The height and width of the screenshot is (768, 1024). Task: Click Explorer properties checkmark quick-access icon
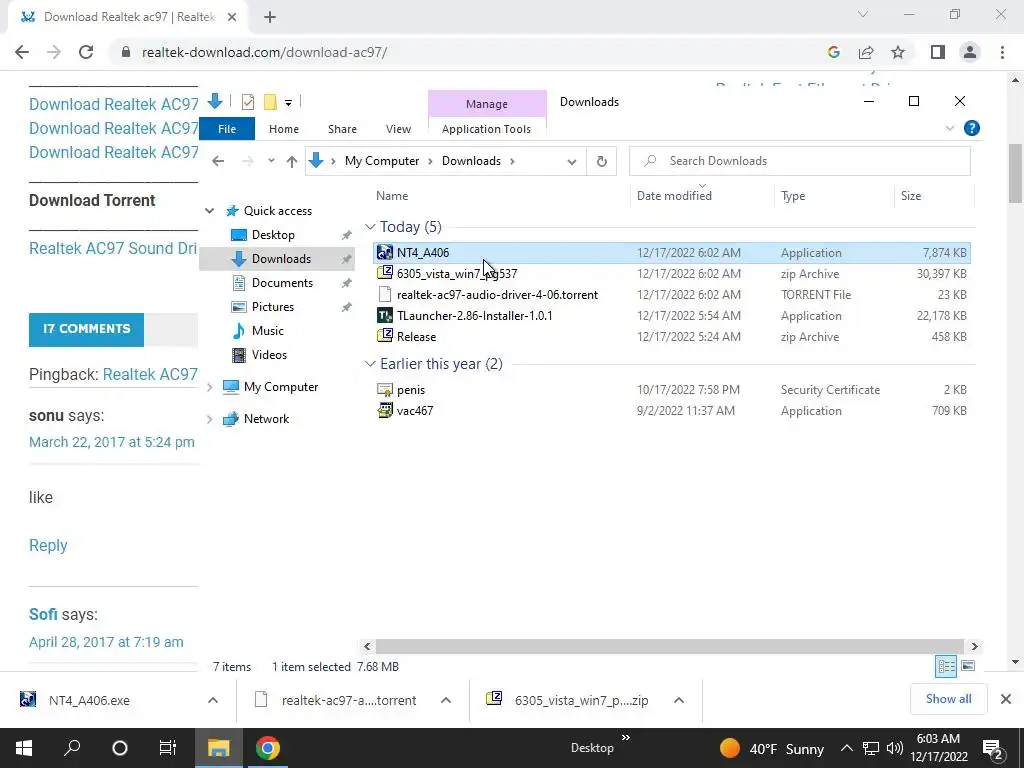pyautogui.click(x=248, y=102)
